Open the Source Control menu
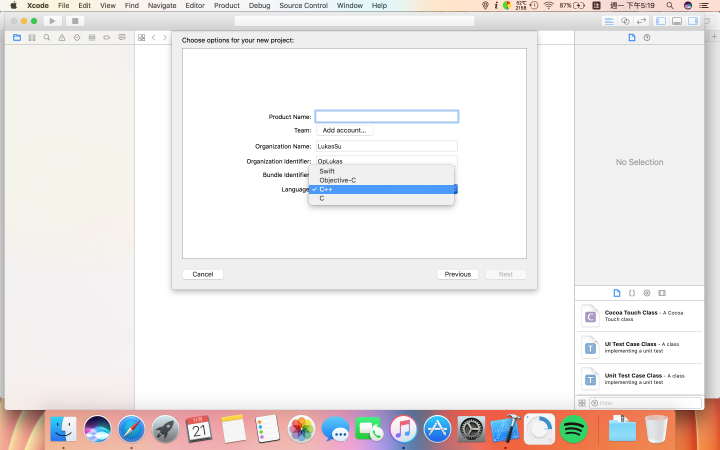The image size is (720, 450). coord(304,6)
